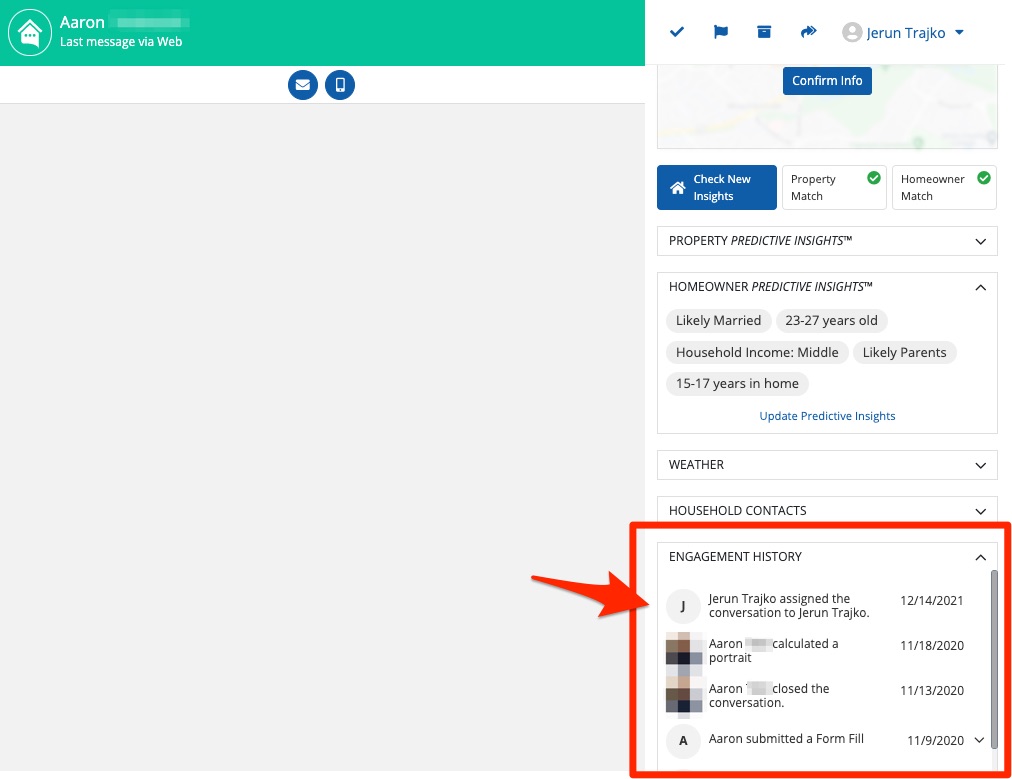
Task: Open the Jerun Trajko user dropdown
Action: click(904, 33)
